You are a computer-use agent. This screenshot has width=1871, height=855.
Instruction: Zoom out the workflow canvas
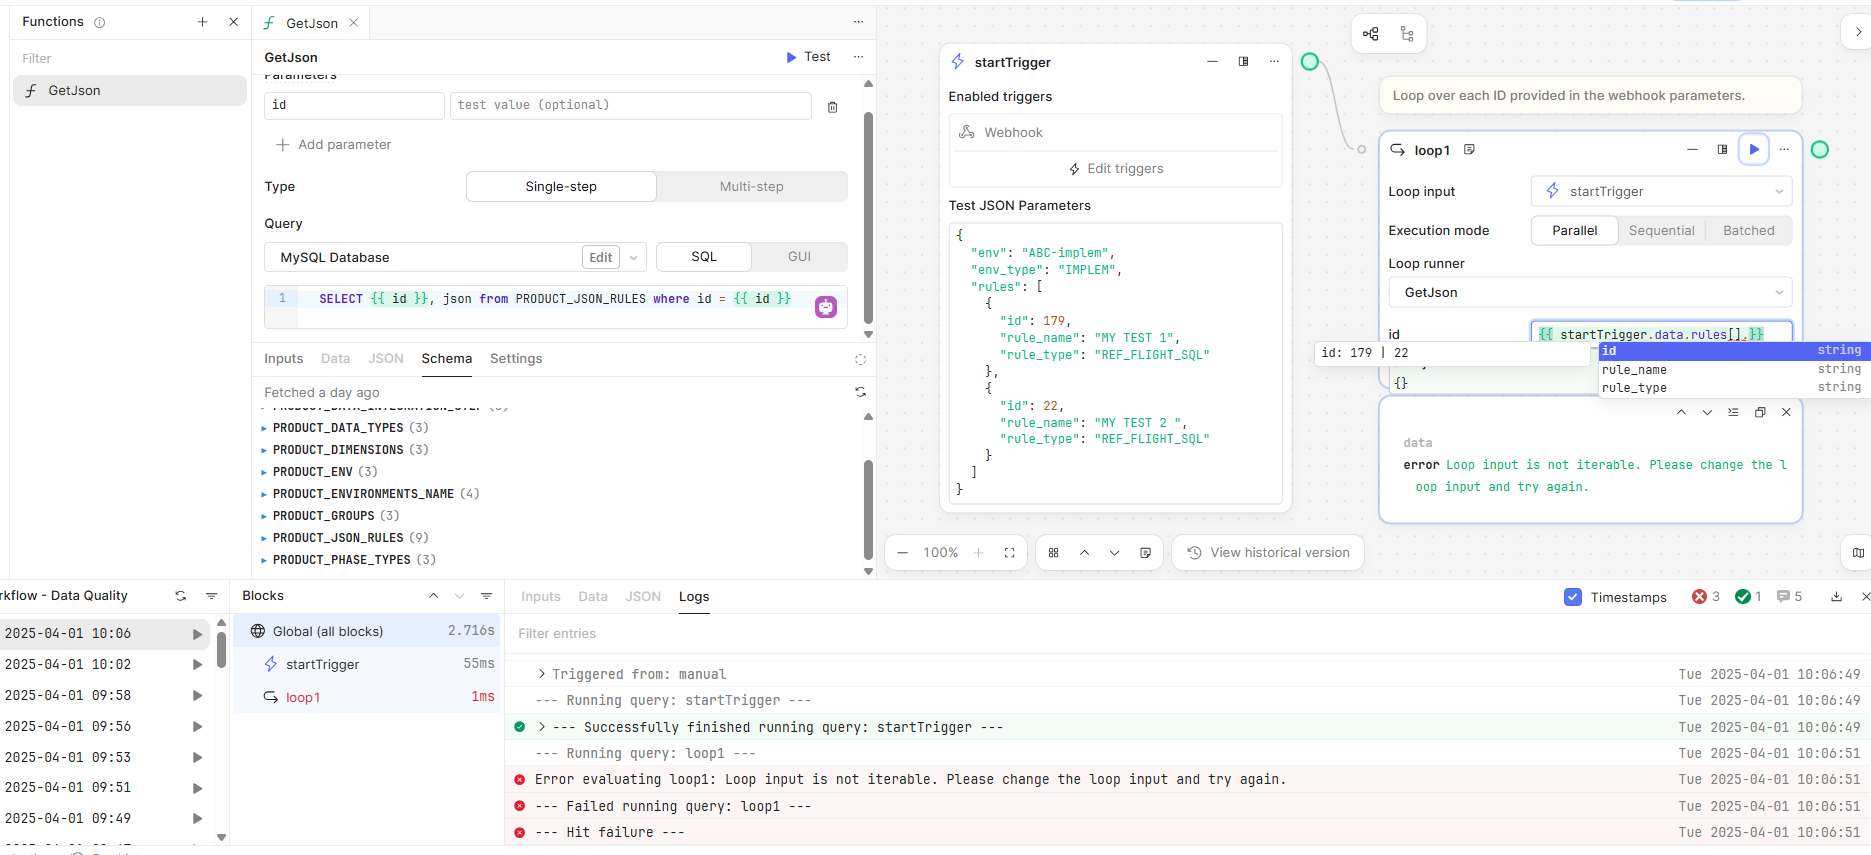(903, 553)
